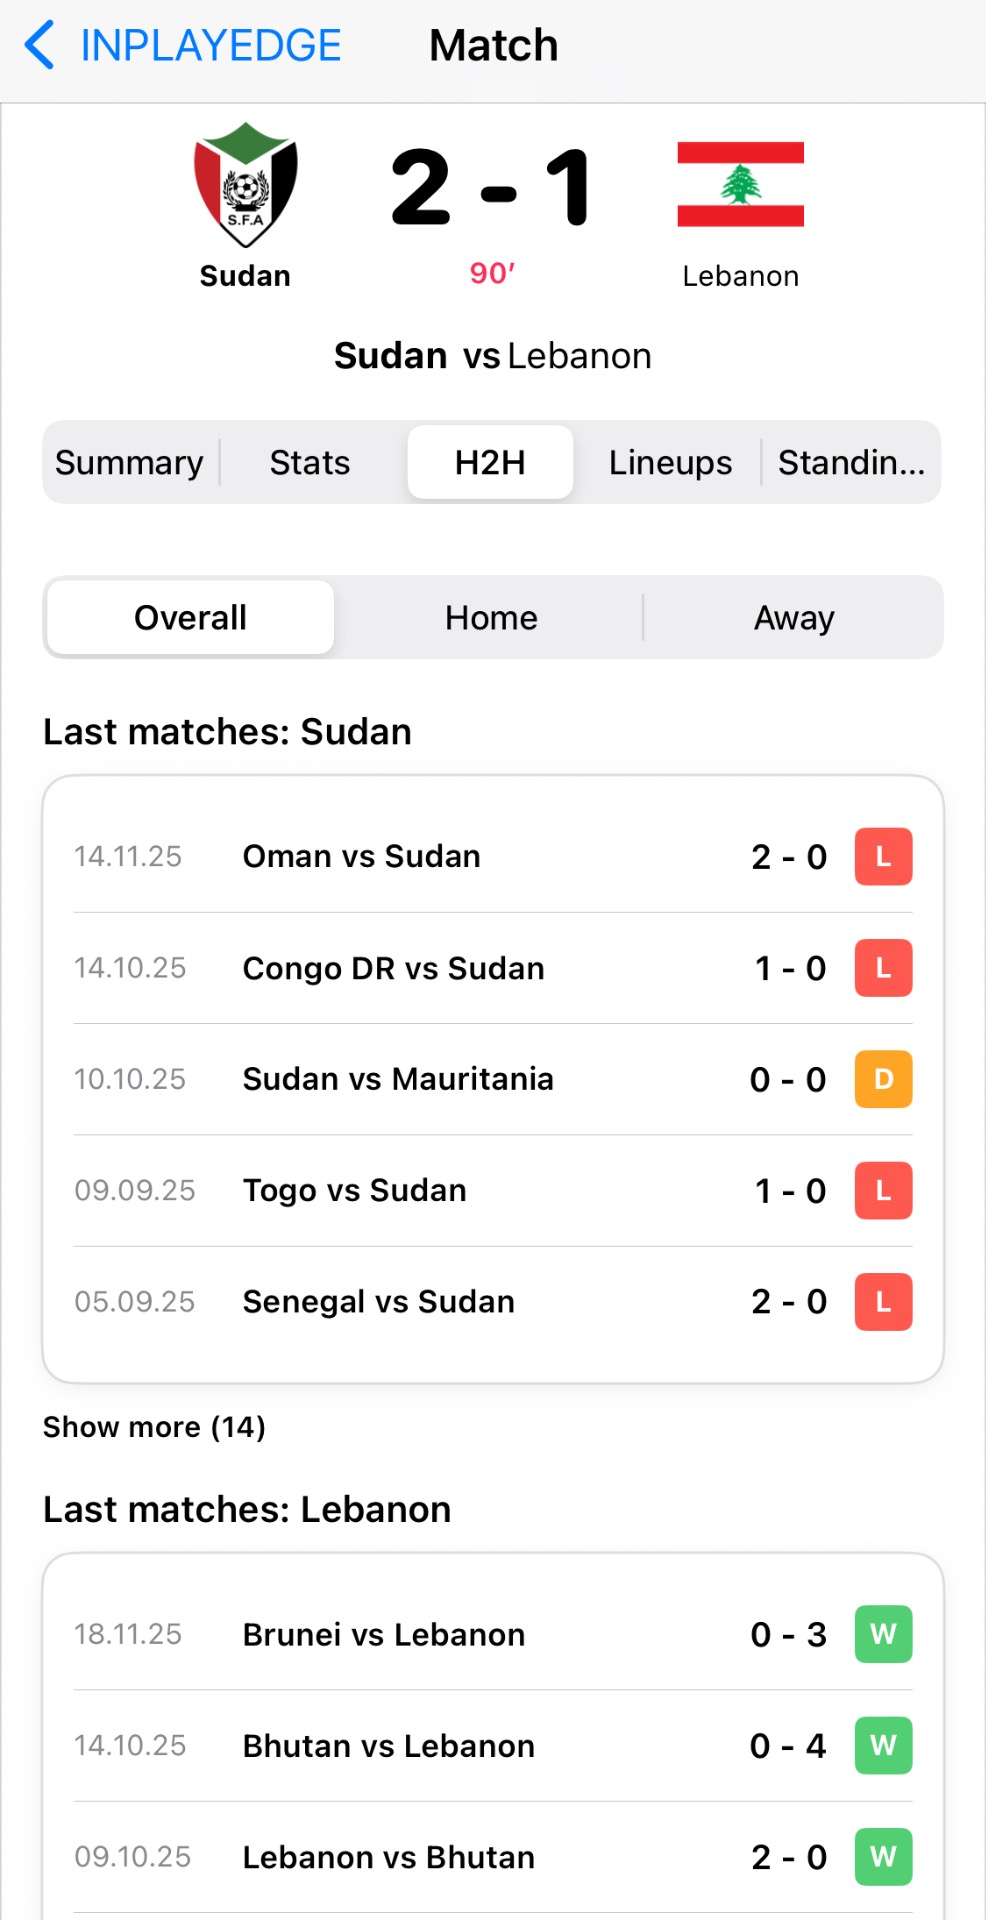Tap the draw badge on Sudan vs Mauritania
Viewport: 986px width, 1920px height.
(883, 1080)
